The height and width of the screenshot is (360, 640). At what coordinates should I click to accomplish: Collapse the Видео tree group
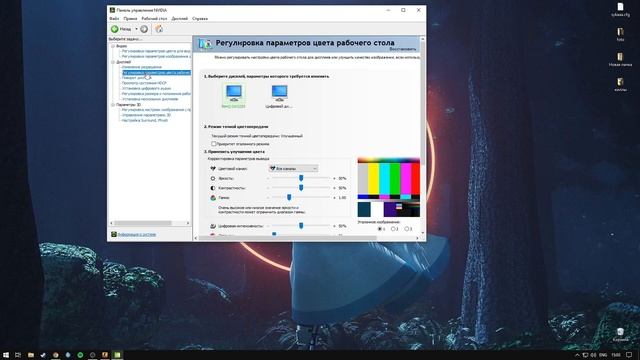113,46
